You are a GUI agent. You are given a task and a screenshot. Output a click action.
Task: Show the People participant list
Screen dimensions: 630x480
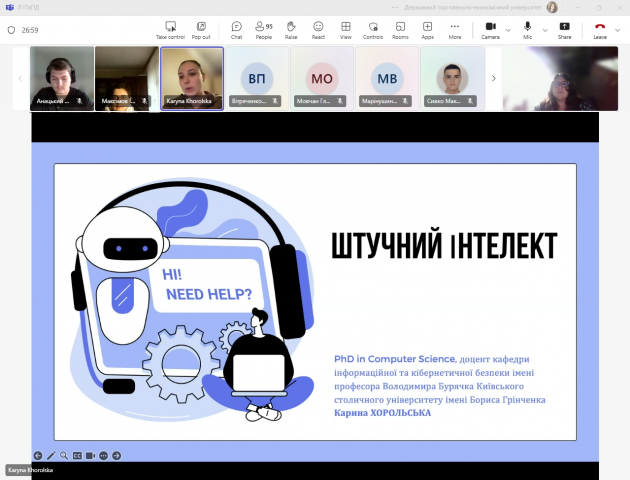coord(264,29)
